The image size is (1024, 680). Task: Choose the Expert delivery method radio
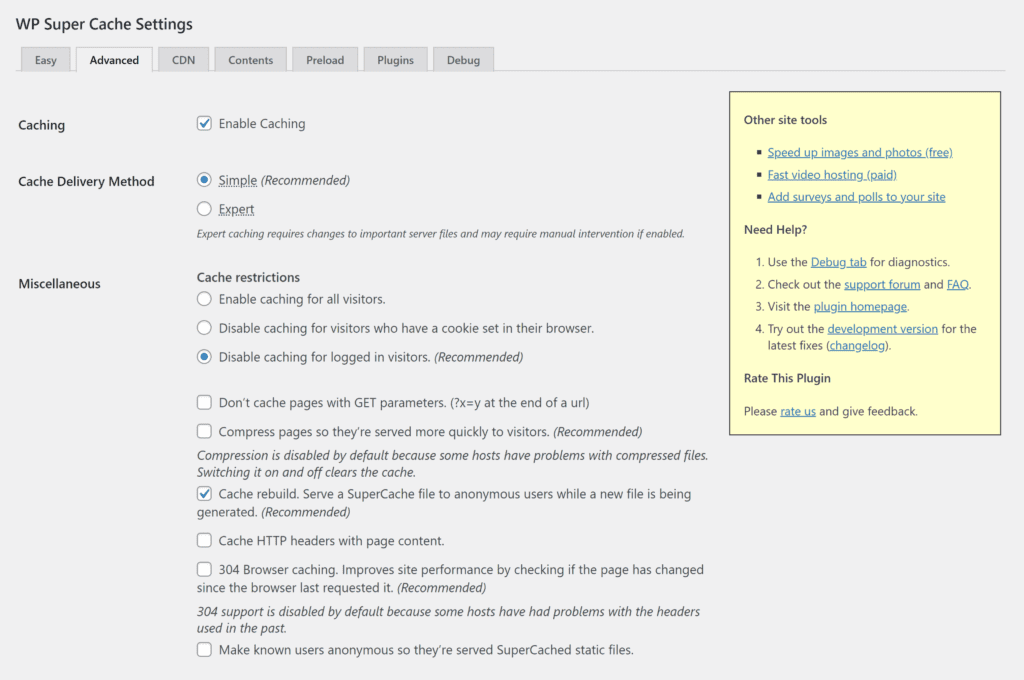(204, 208)
